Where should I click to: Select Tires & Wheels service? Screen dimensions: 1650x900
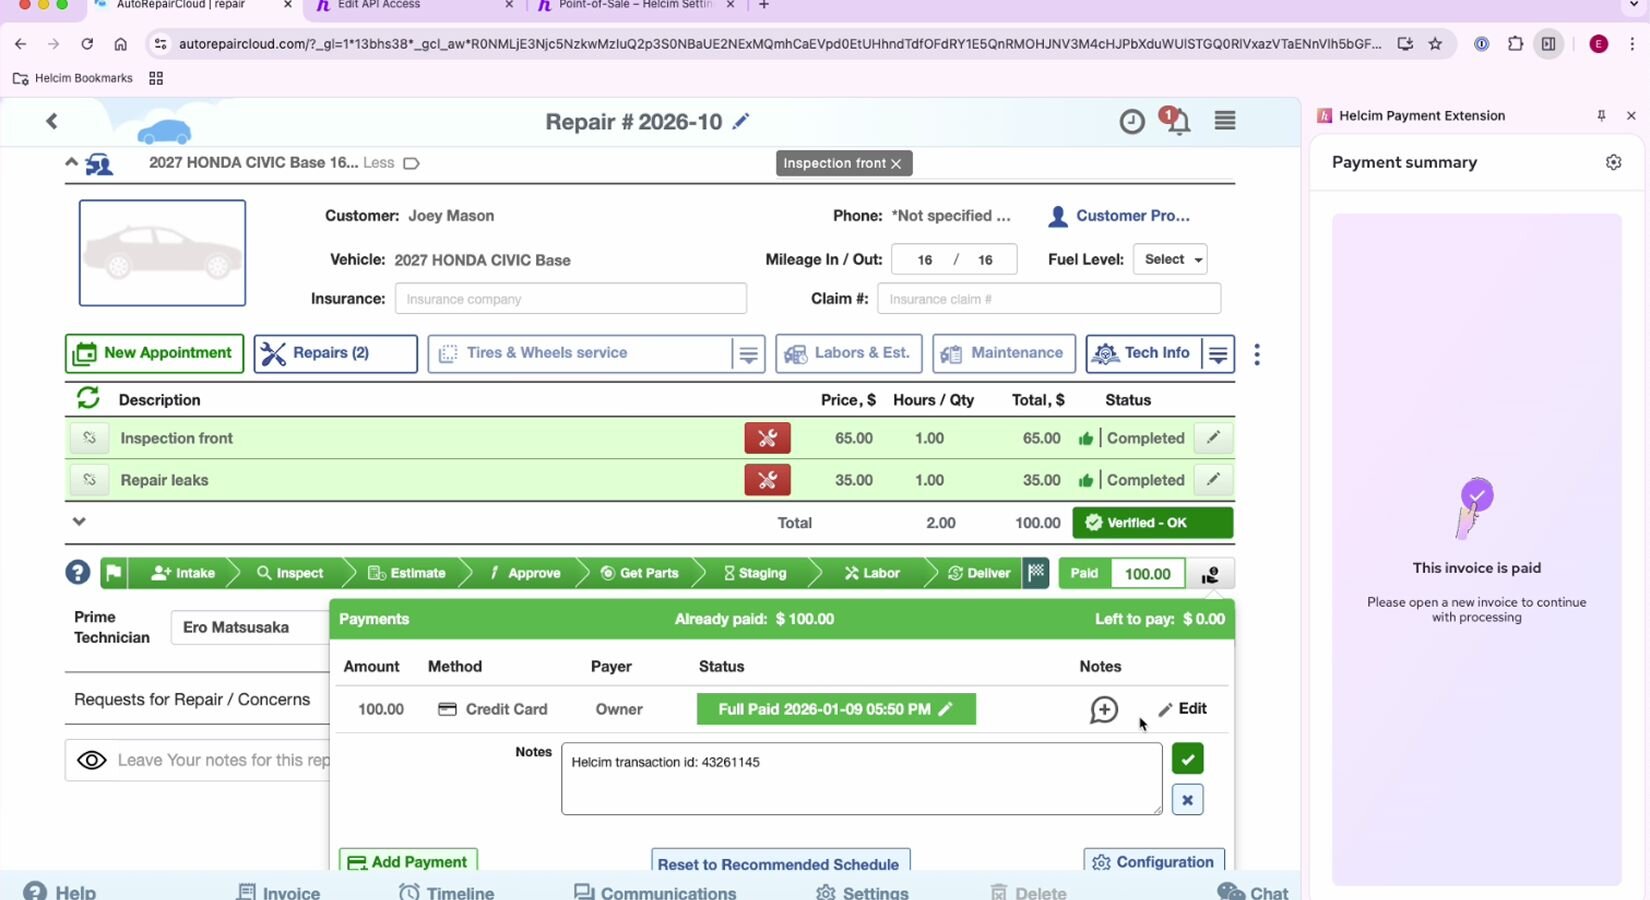[x=580, y=353]
